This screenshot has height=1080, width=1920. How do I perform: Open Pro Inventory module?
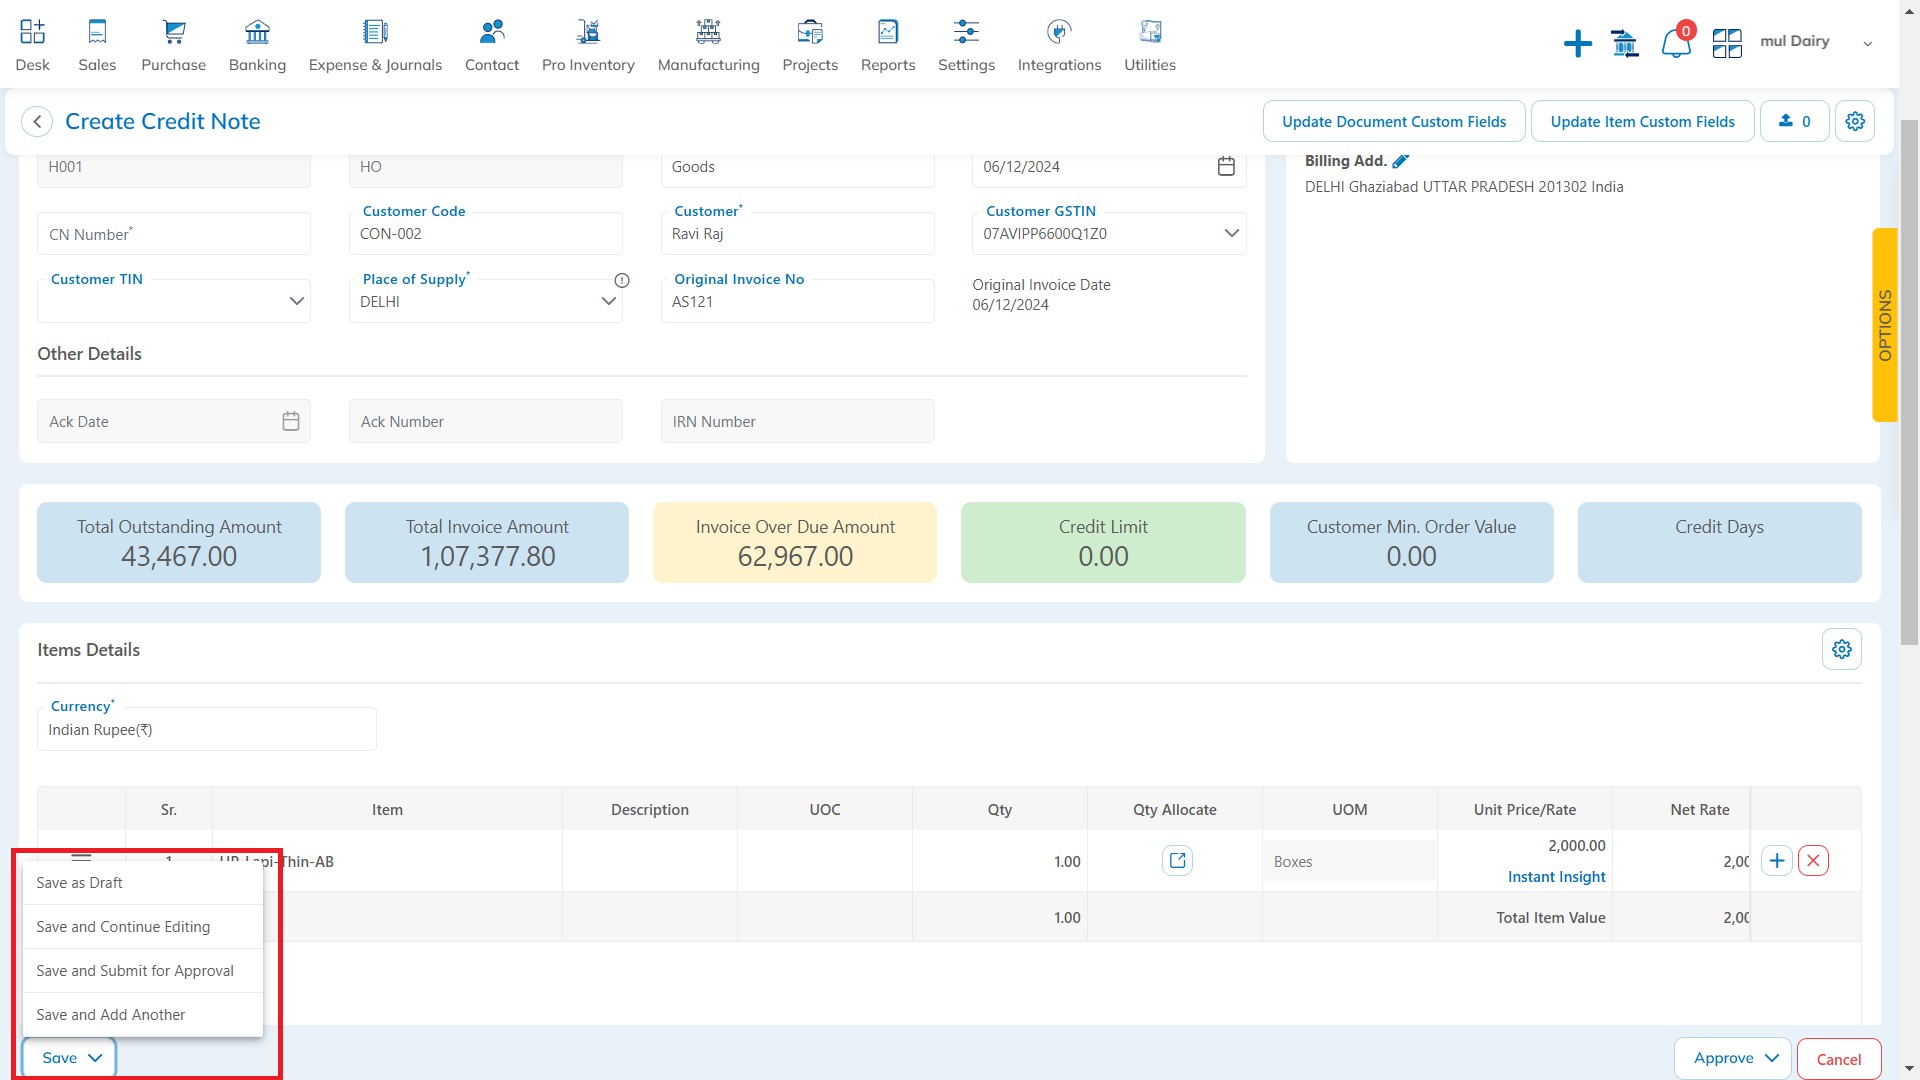tap(588, 44)
